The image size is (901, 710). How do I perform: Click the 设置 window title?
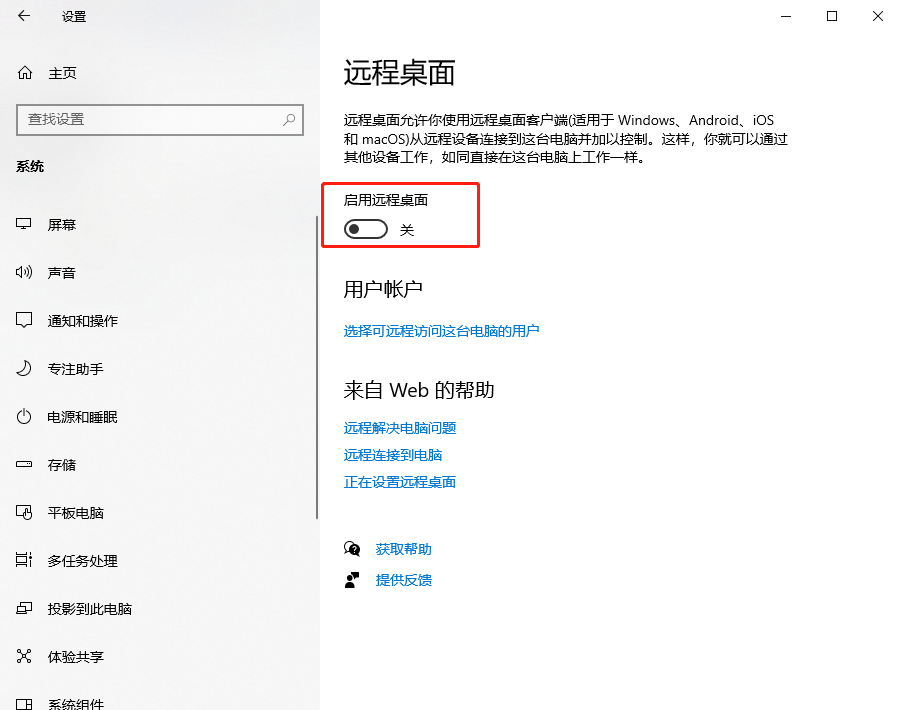tap(74, 17)
